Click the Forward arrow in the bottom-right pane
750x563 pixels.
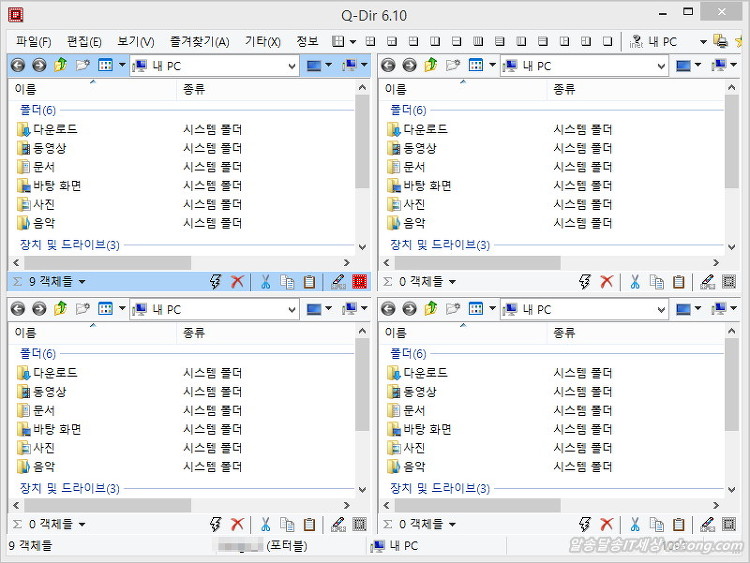[410, 309]
